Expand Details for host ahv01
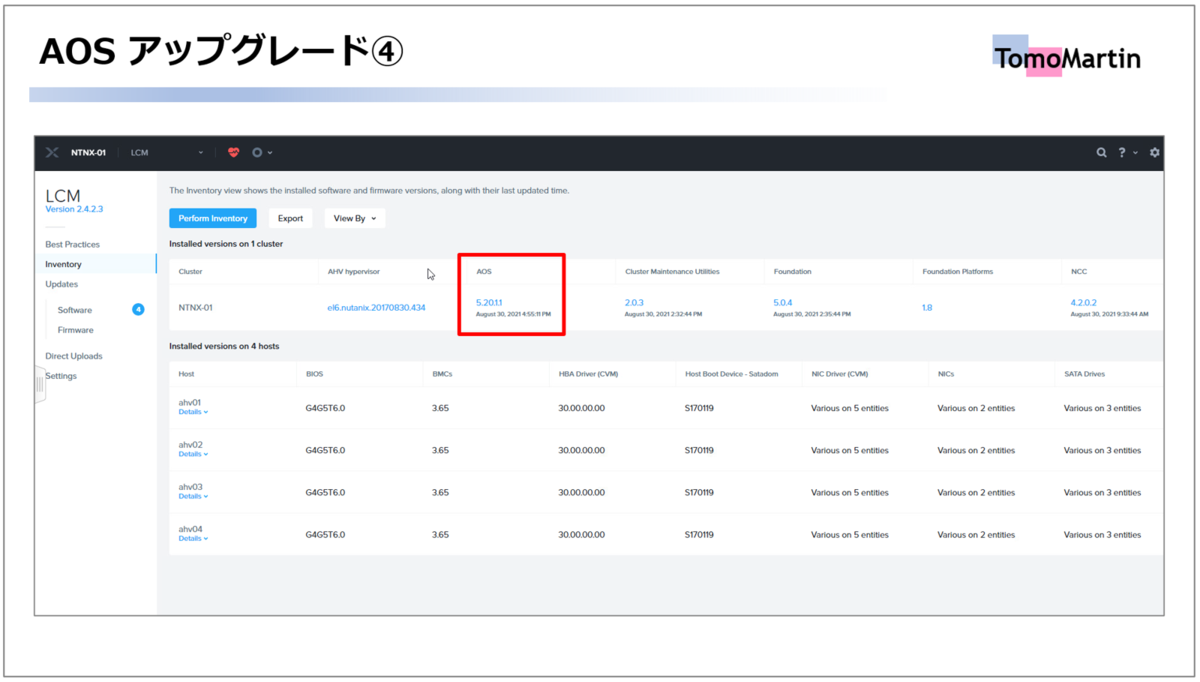Screen dimensions: 1200x682 [193, 412]
